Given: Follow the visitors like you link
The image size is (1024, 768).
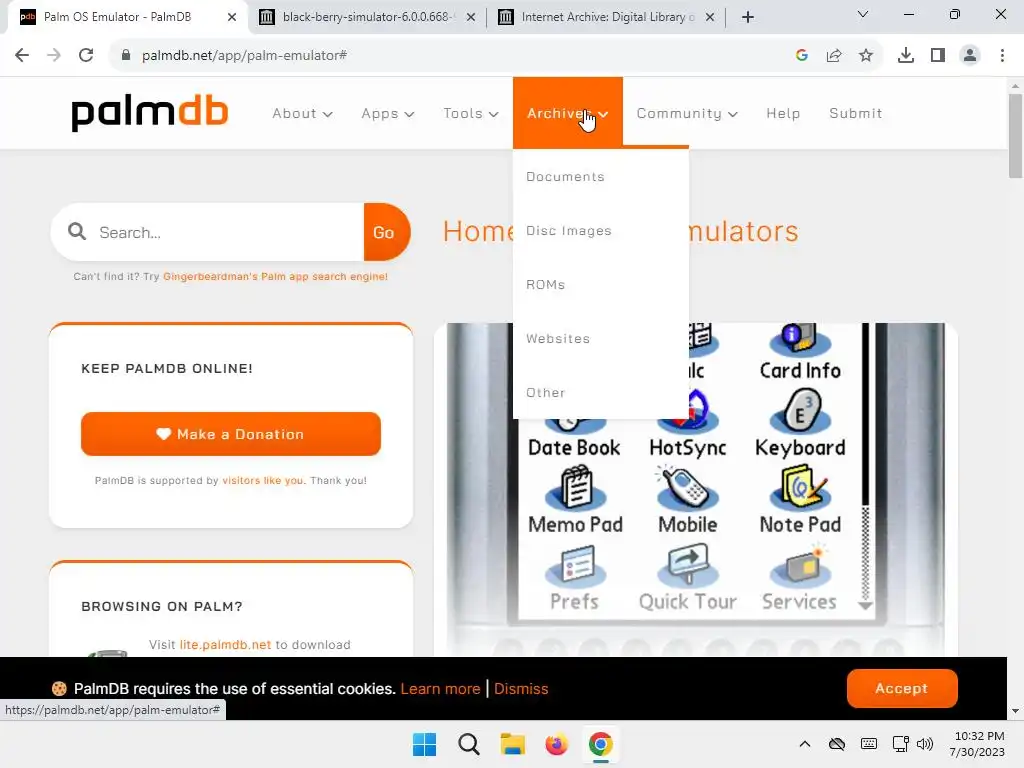Looking at the screenshot, I should (263, 481).
